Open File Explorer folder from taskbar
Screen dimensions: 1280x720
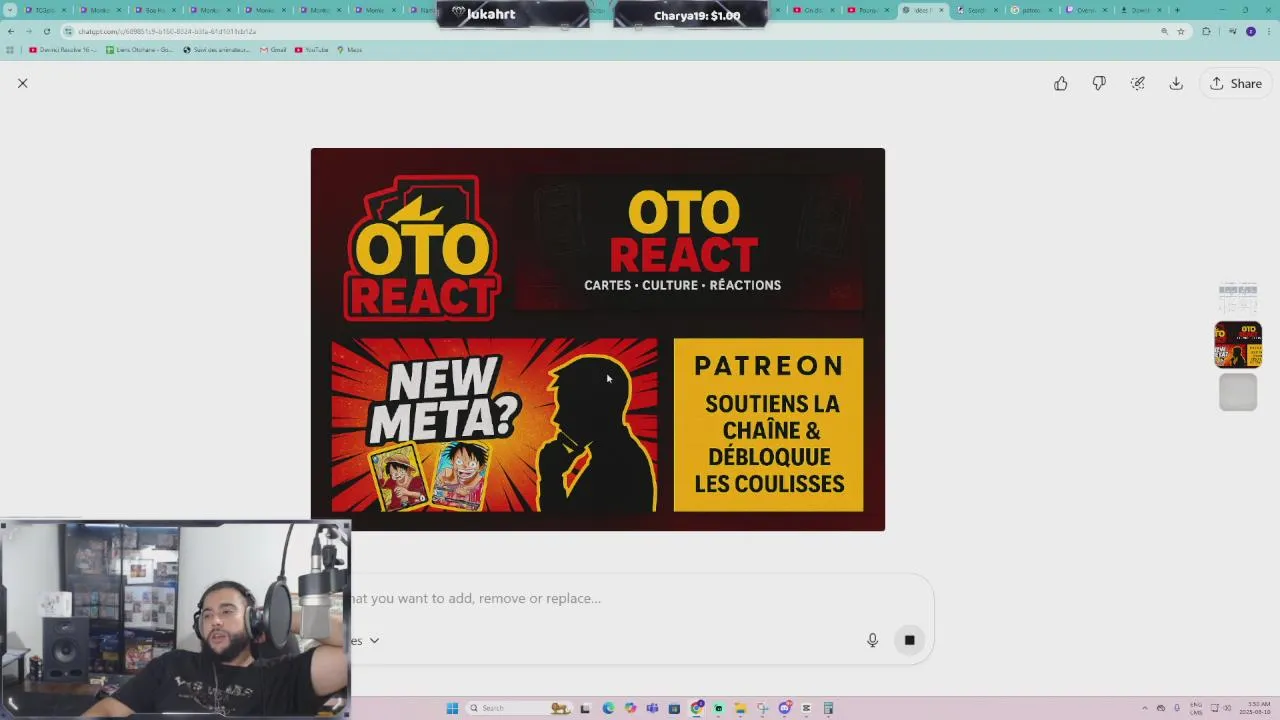pos(740,708)
